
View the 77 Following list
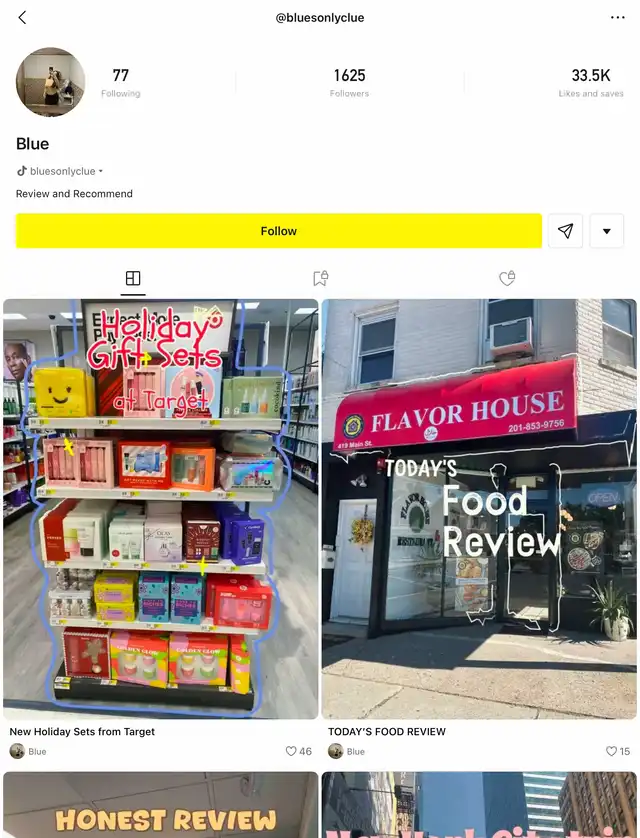(x=121, y=82)
